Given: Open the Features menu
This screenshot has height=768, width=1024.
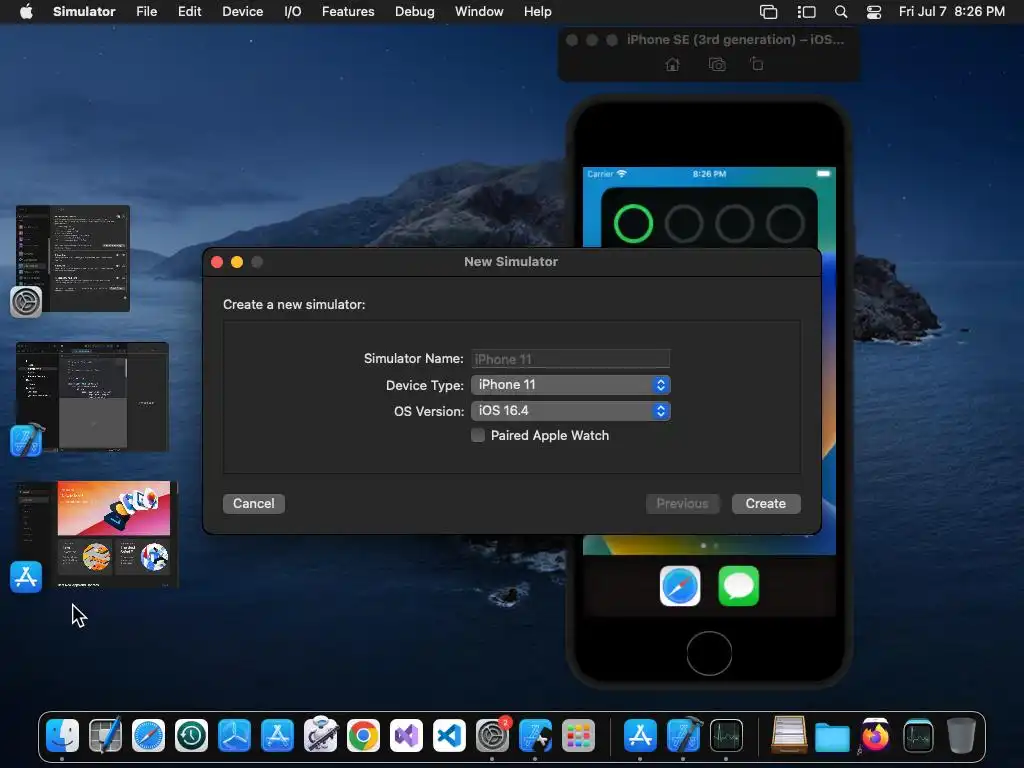Looking at the screenshot, I should click(x=348, y=12).
